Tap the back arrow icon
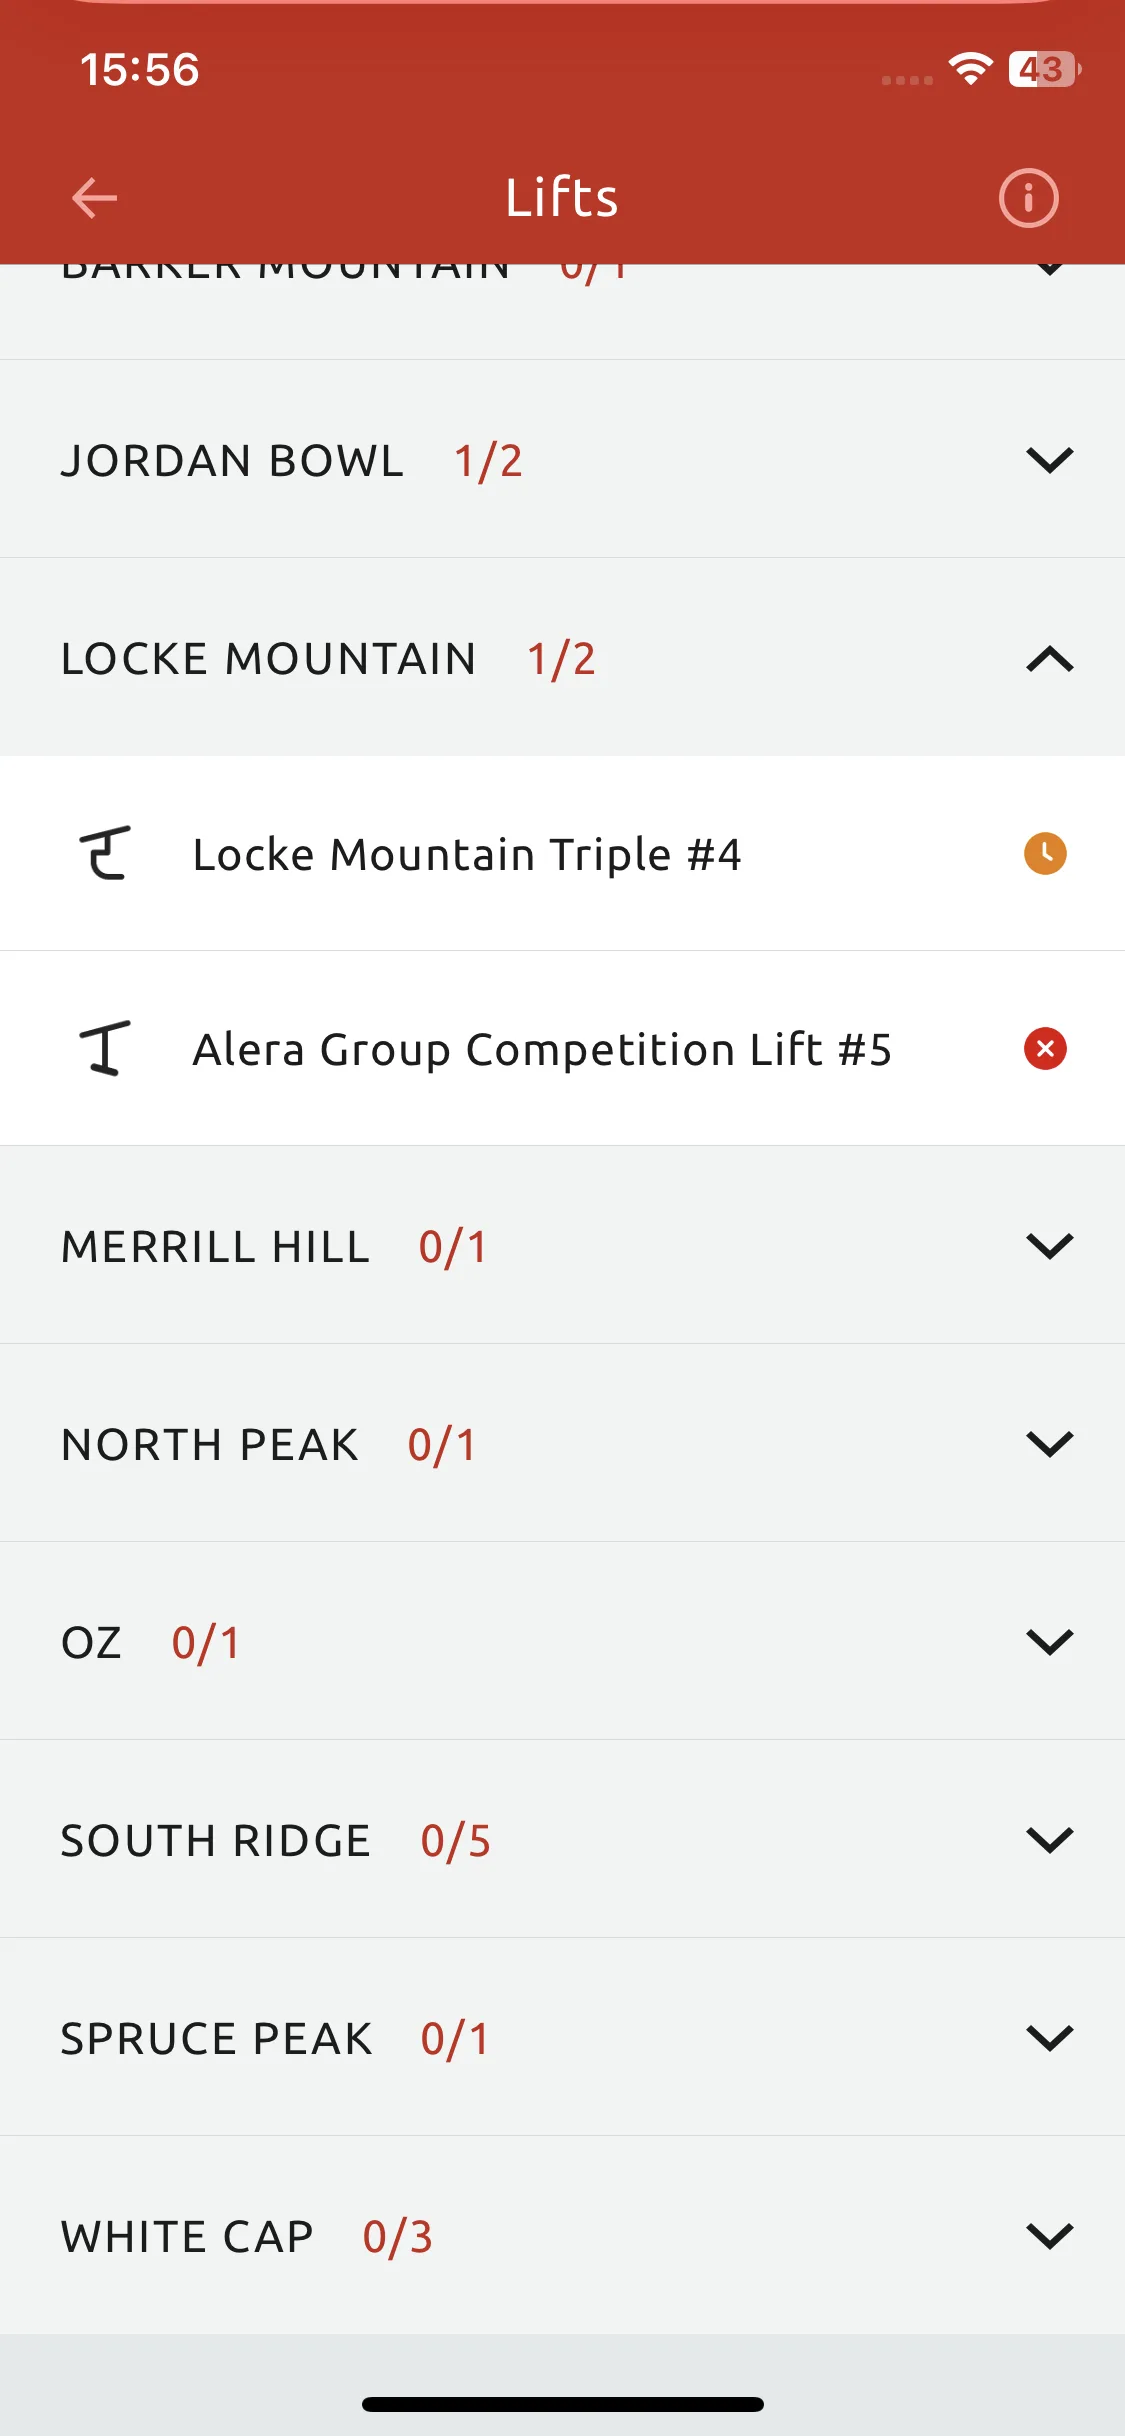This screenshot has height=2436, width=1125. coord(95,197)
